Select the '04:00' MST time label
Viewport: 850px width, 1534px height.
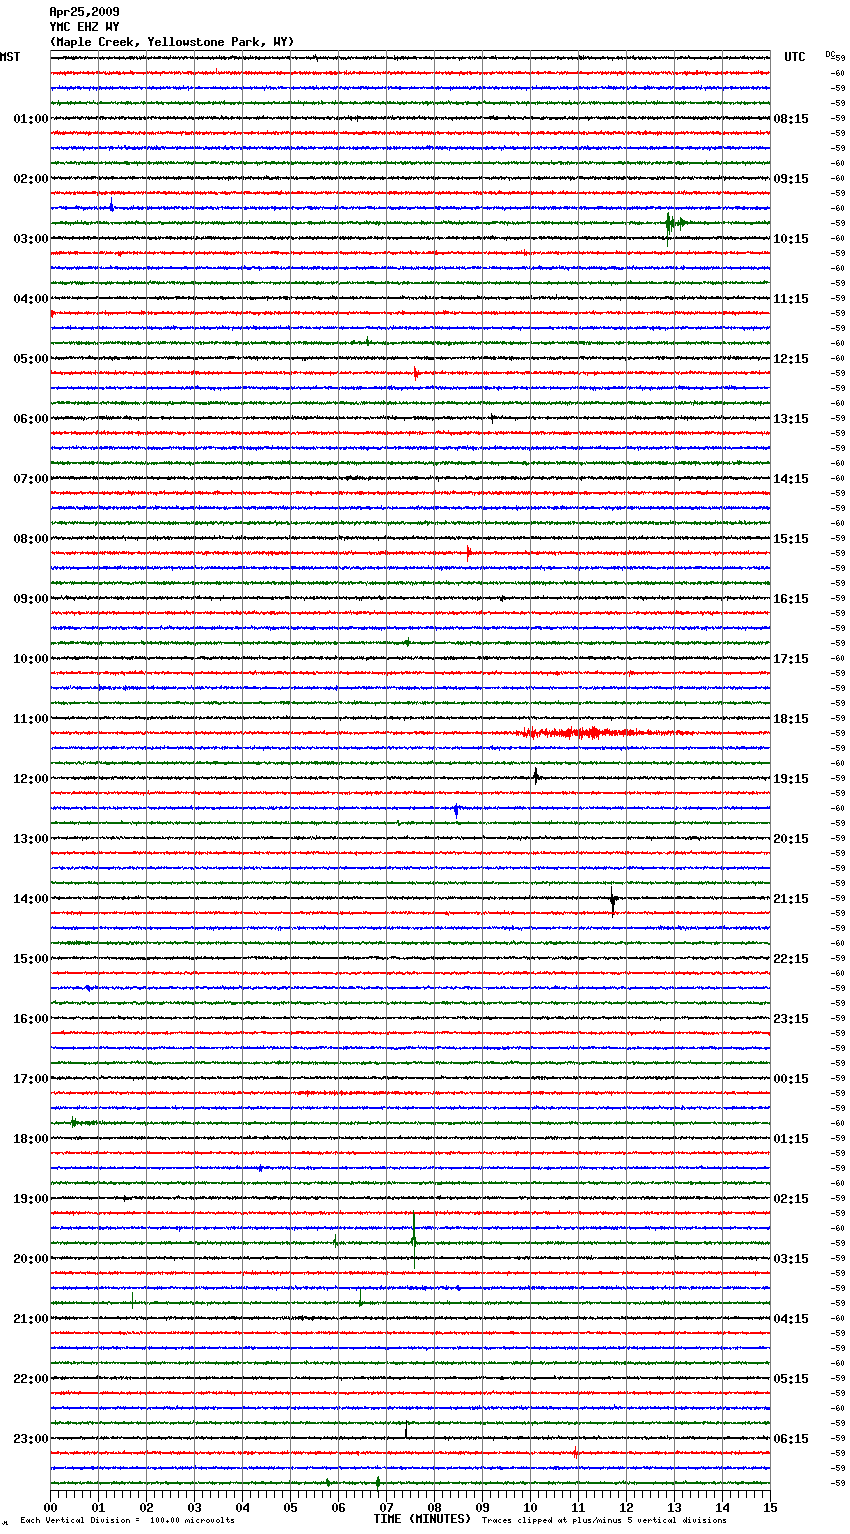point(31,299)
